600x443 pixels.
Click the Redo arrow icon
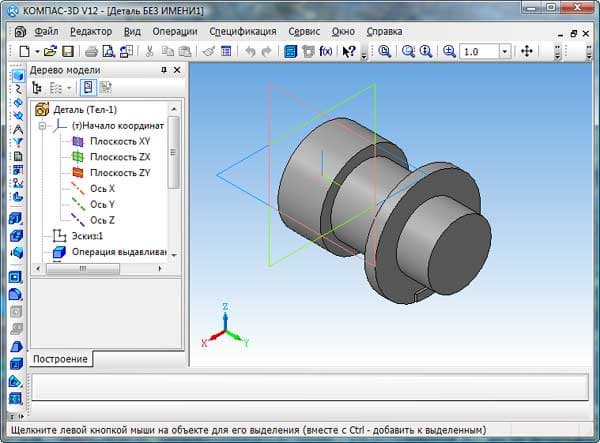[267, 51]
